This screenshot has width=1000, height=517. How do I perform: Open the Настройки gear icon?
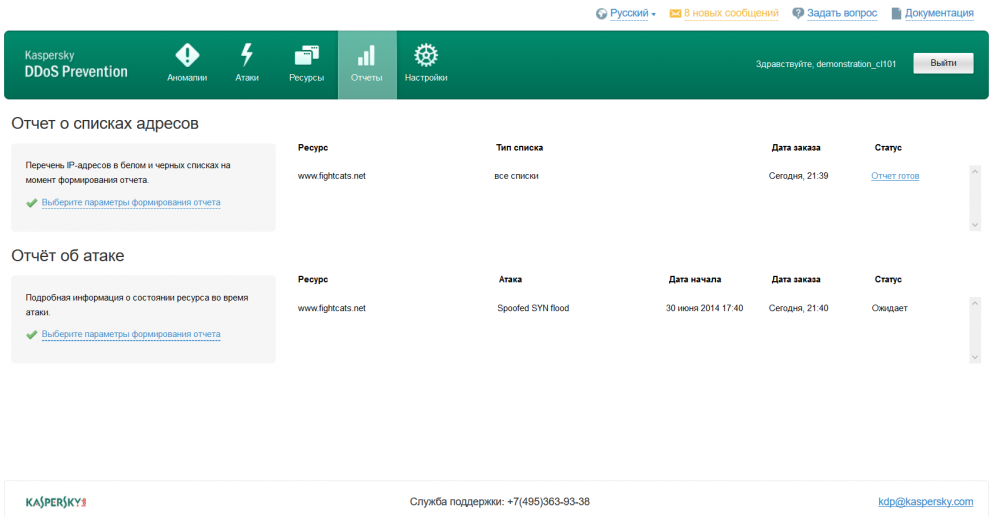coord(425,55)
